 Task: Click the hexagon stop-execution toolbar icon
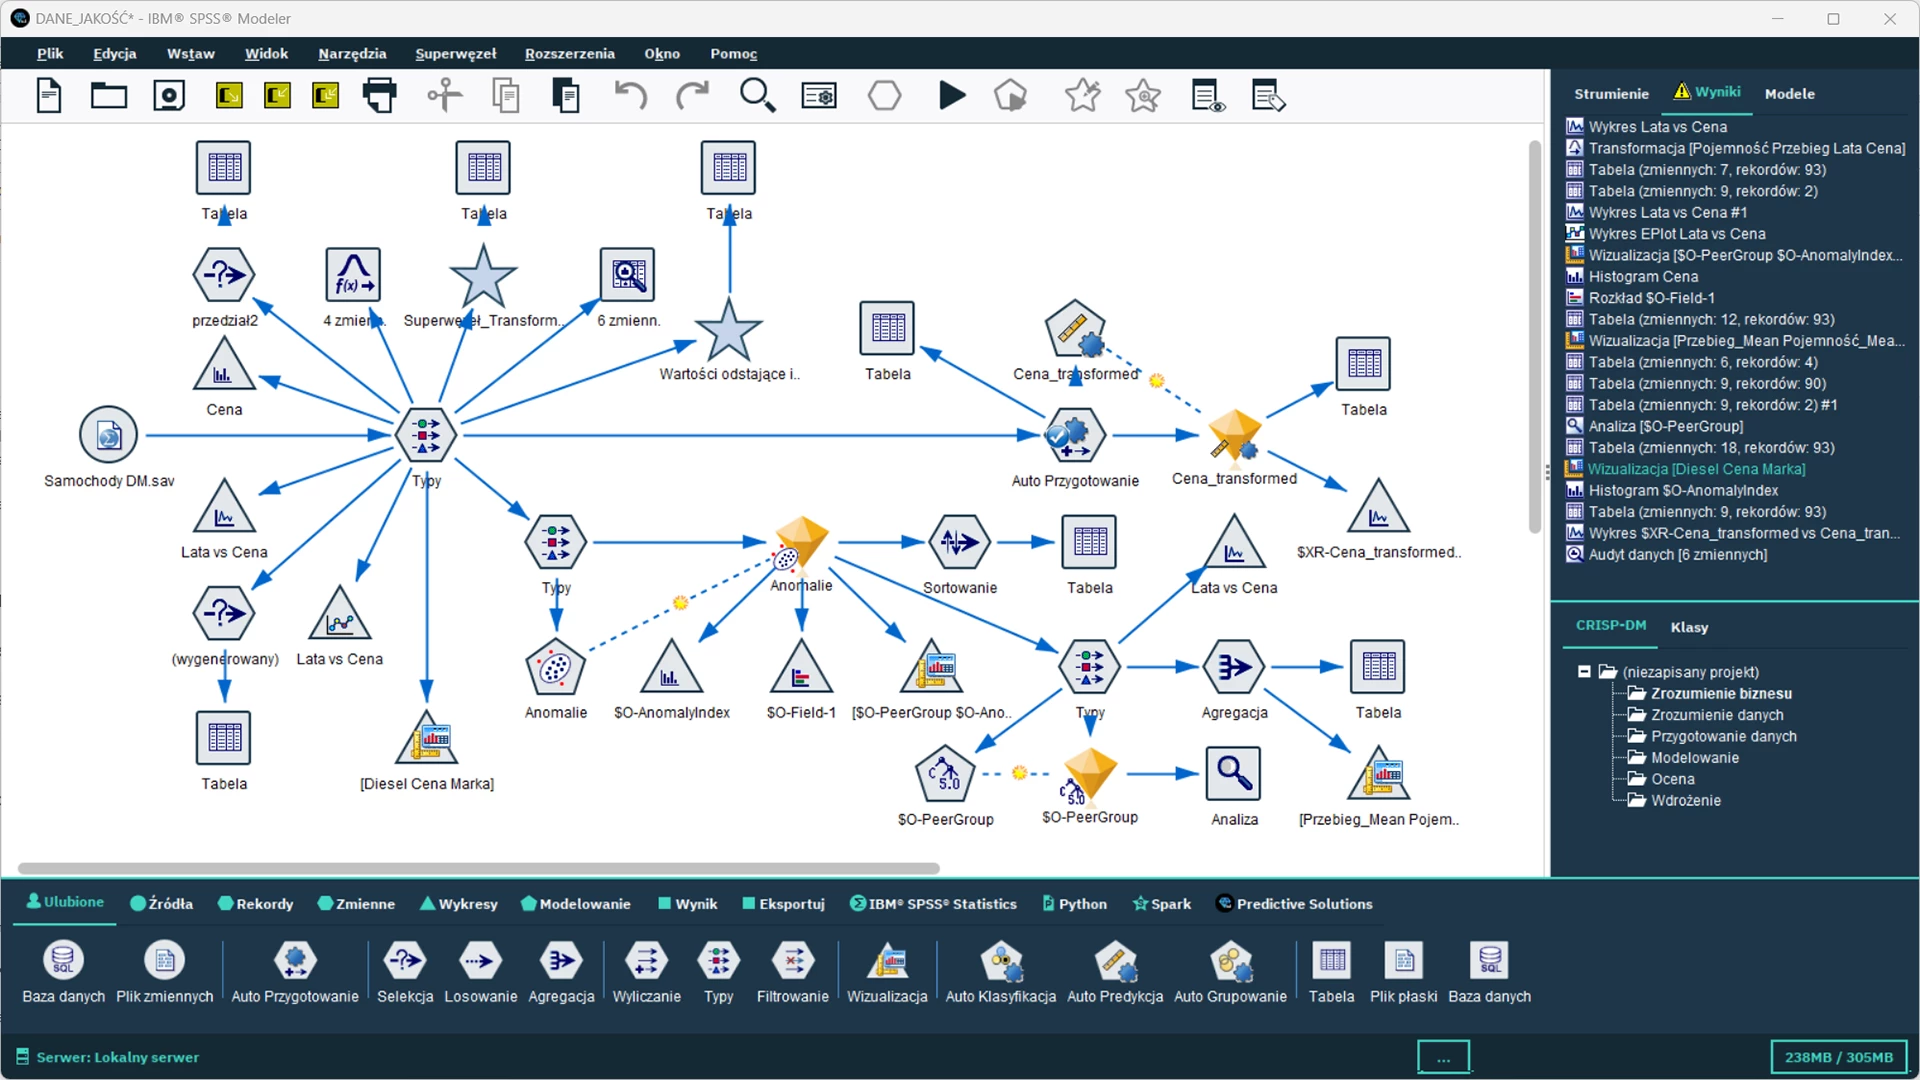point(884,96)
